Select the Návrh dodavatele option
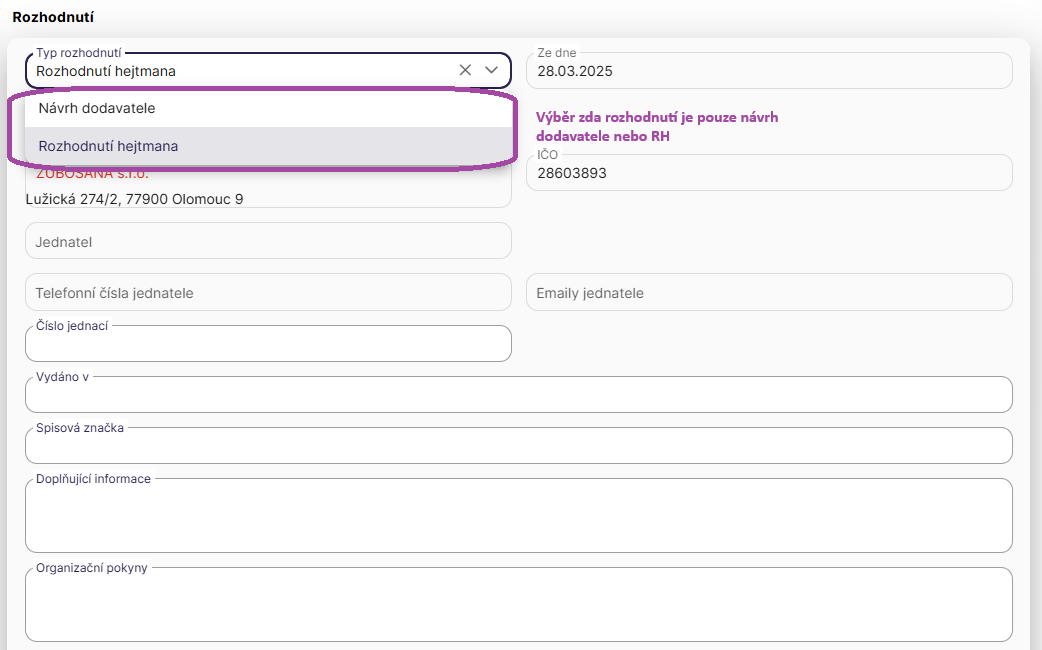This screenshot has height=650, width=1042. pyautogui.click(x=97, y=108)
